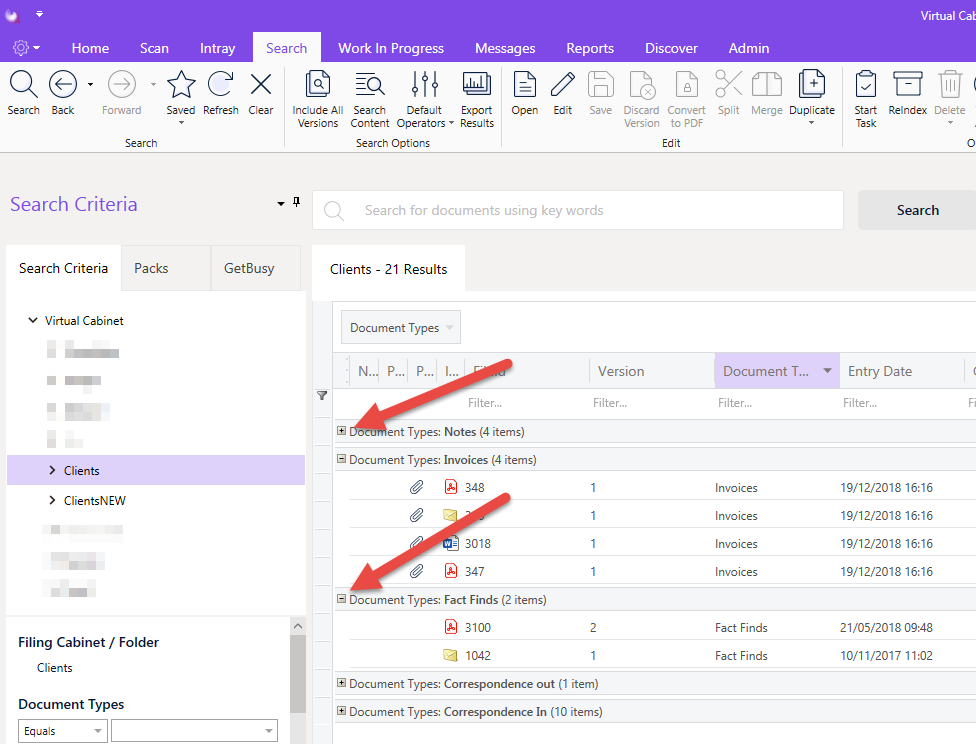The width and height of the screenshot is (976, 744).
Task: Click the large Search button
Action: point(917,210)
